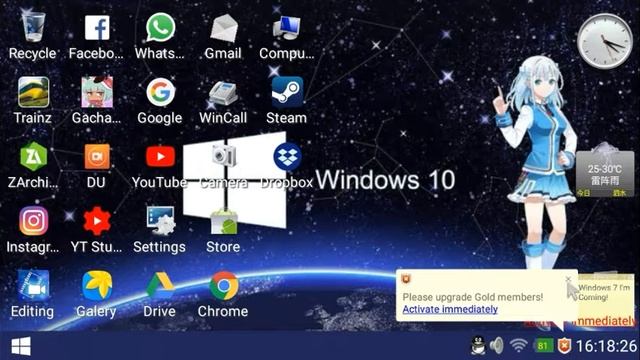Open the Recycle bin icon
This screenshot has width=640, height=360.
[x=33, y=27]
